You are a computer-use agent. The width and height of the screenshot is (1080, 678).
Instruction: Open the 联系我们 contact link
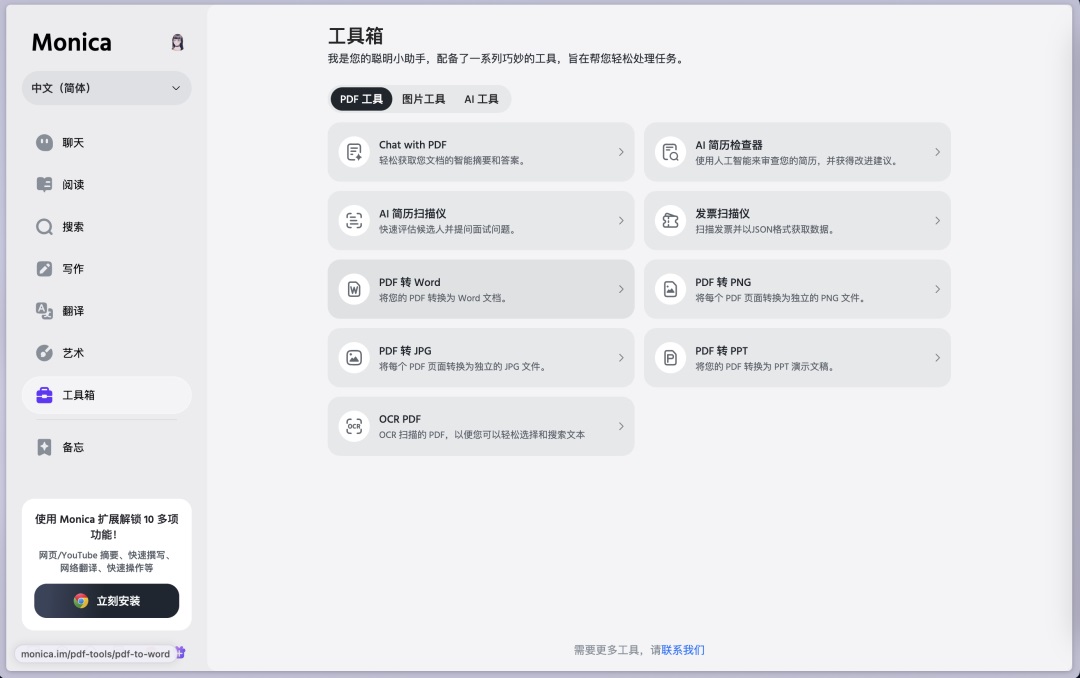tap(683, 650)
